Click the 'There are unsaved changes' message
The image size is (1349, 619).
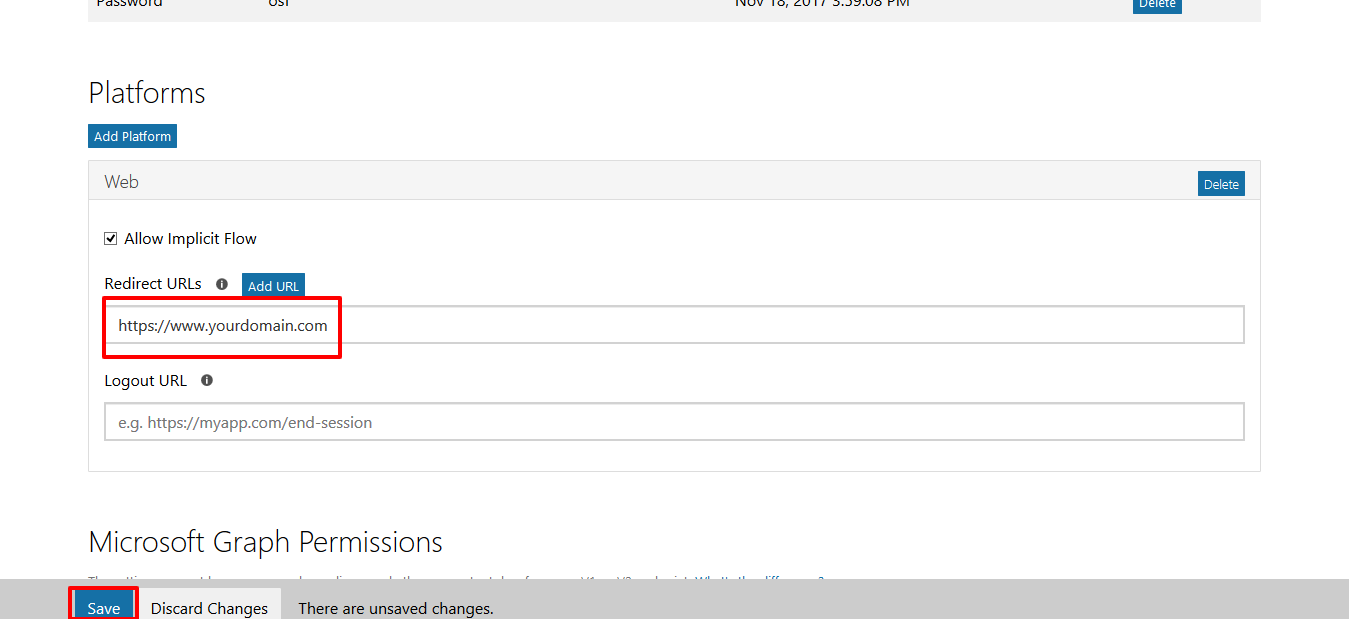(396, 608)
